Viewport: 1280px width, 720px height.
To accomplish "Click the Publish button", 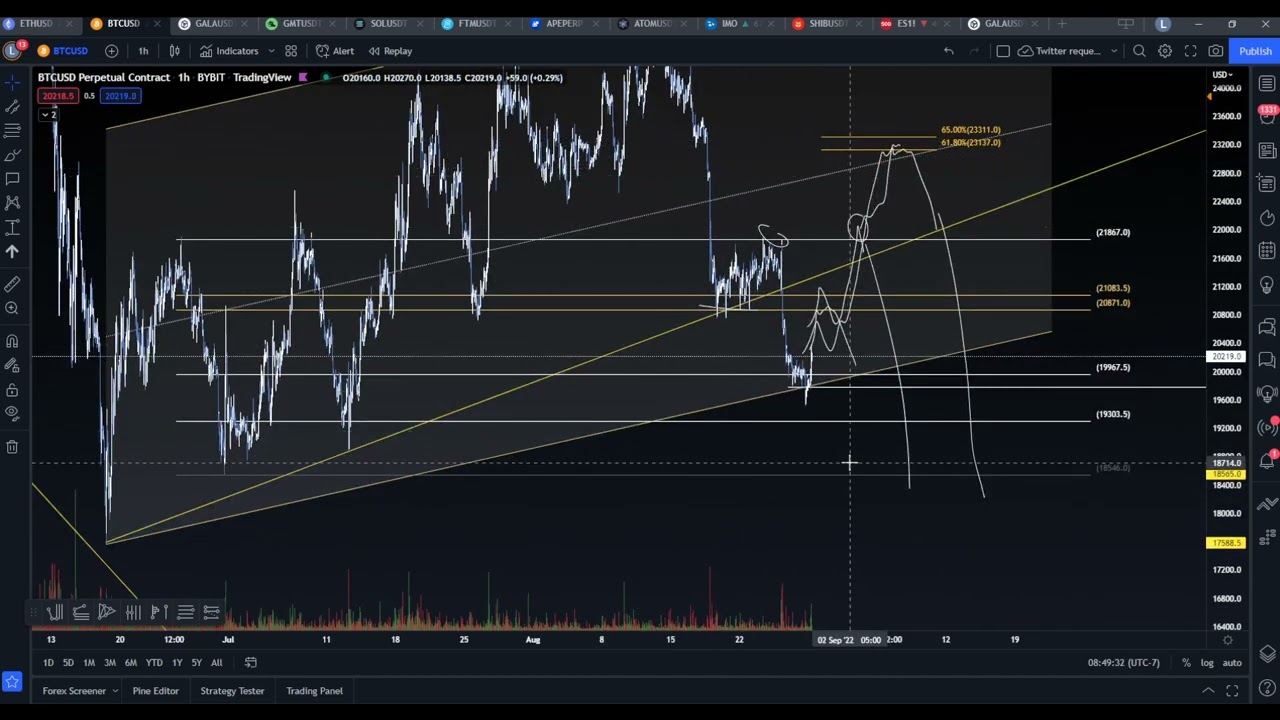I will [1255, 51].
